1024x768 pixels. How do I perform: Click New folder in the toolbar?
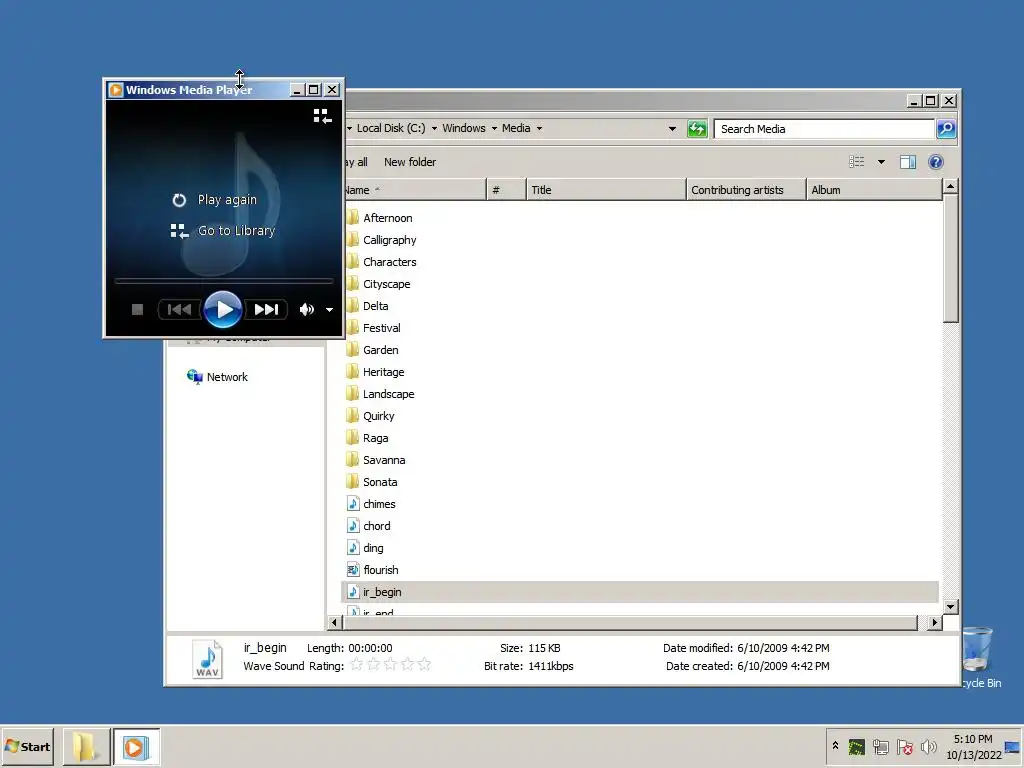(409, 162)
